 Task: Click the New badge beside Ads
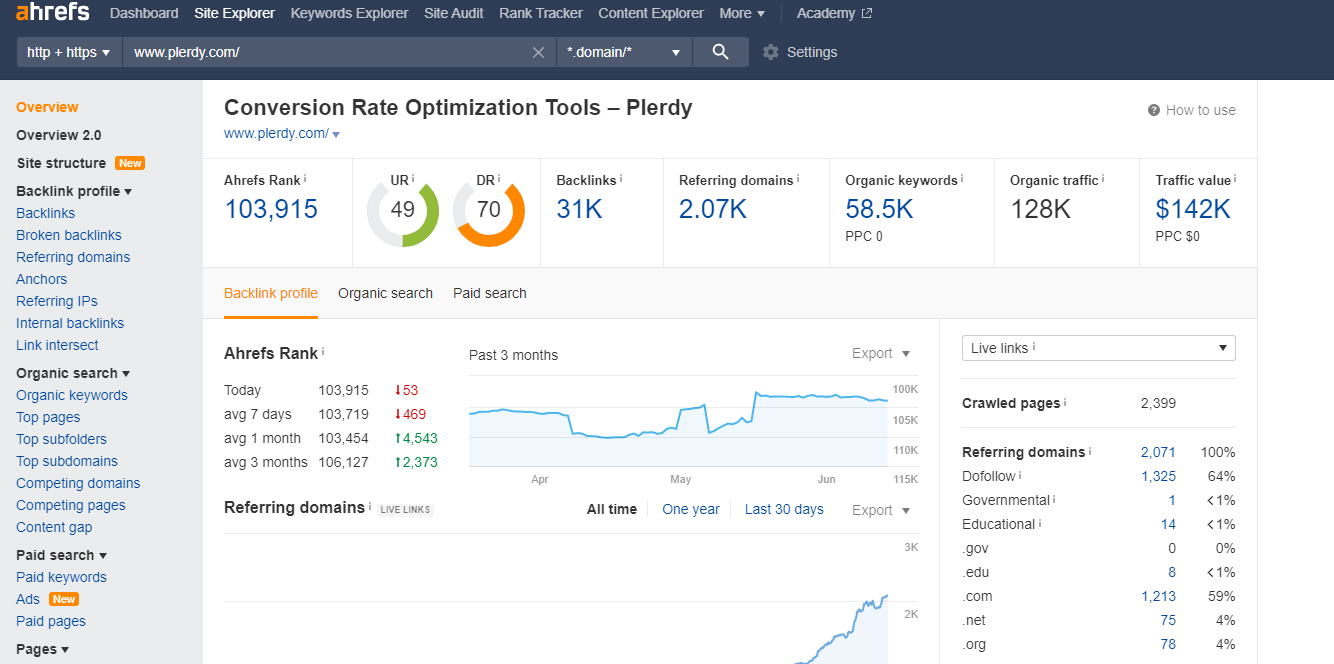tap(64, 599)
